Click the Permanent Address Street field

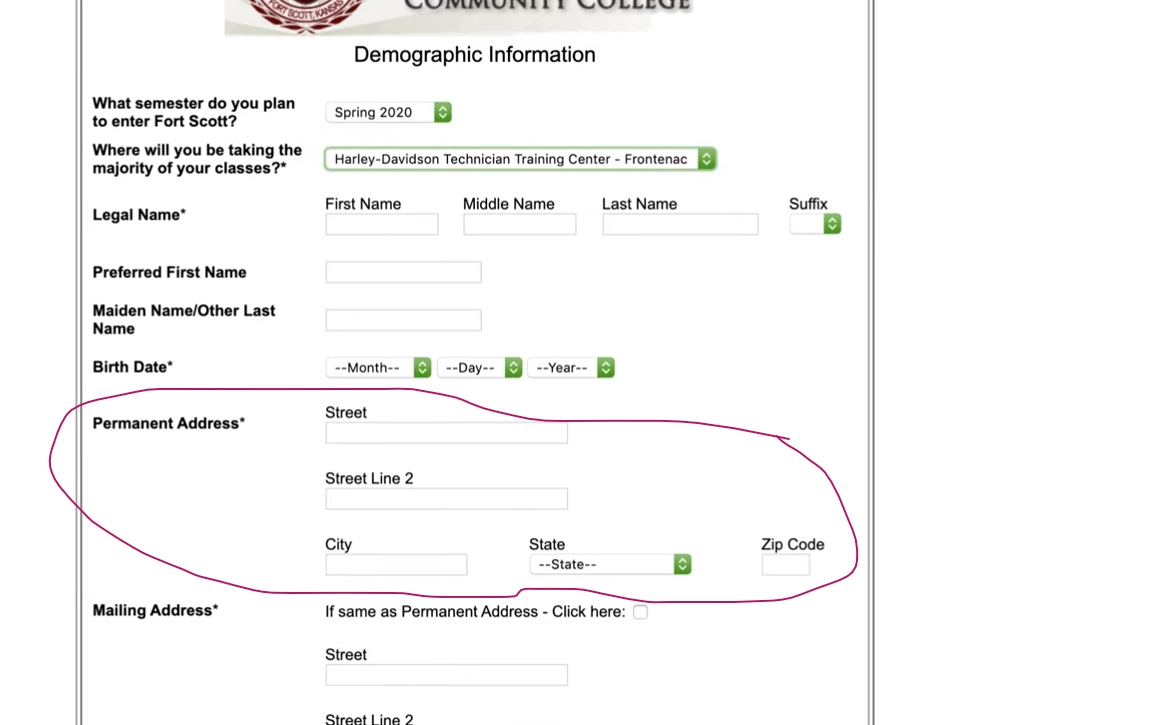pyautogui.click(x=446, y=433)
